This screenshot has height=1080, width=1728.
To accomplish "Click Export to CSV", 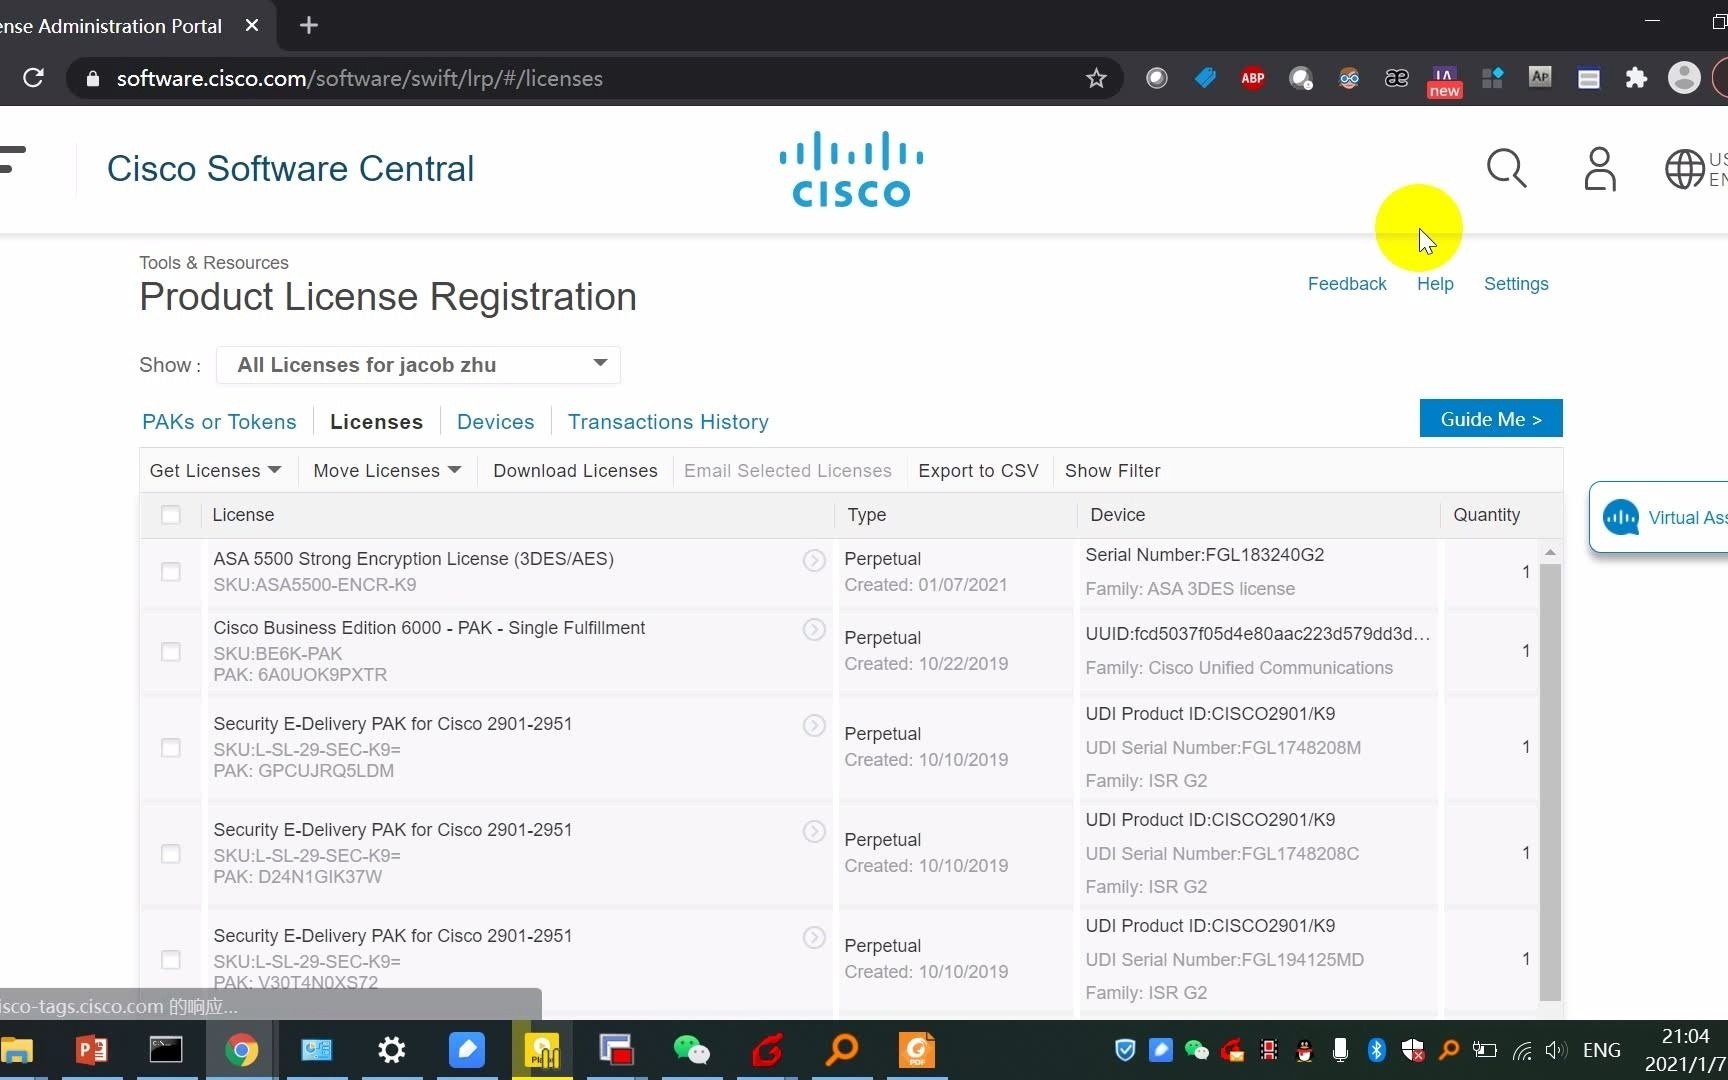I will click(x=978, y=471).
